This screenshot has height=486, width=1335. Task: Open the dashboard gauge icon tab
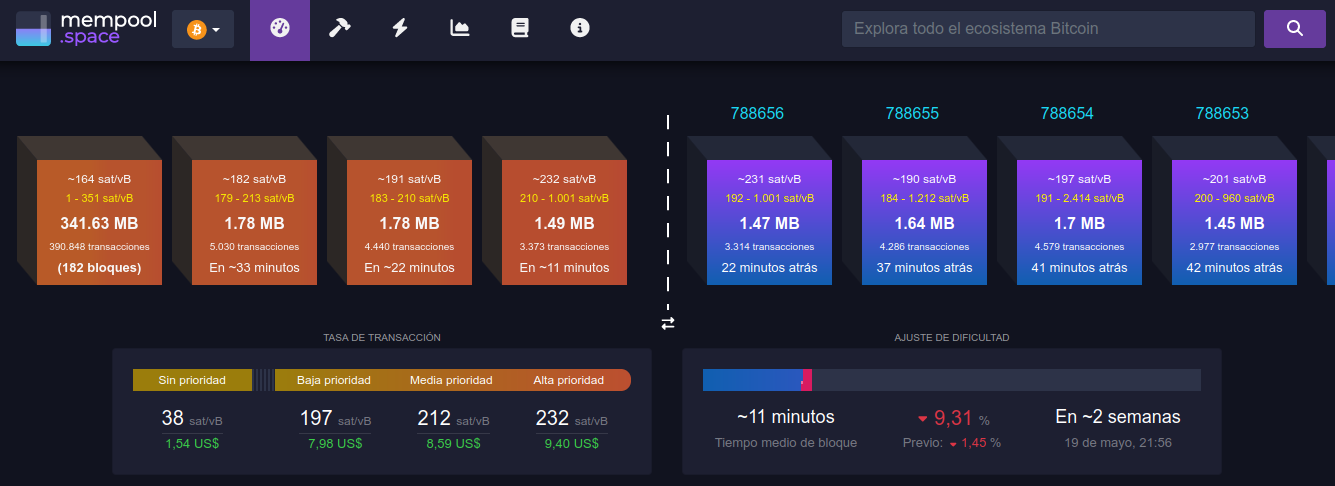280,30
